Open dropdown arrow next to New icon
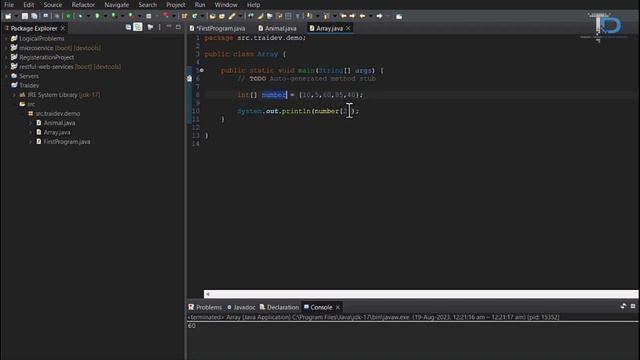This screenshot has width=640, height=360. tap(16, 16)
